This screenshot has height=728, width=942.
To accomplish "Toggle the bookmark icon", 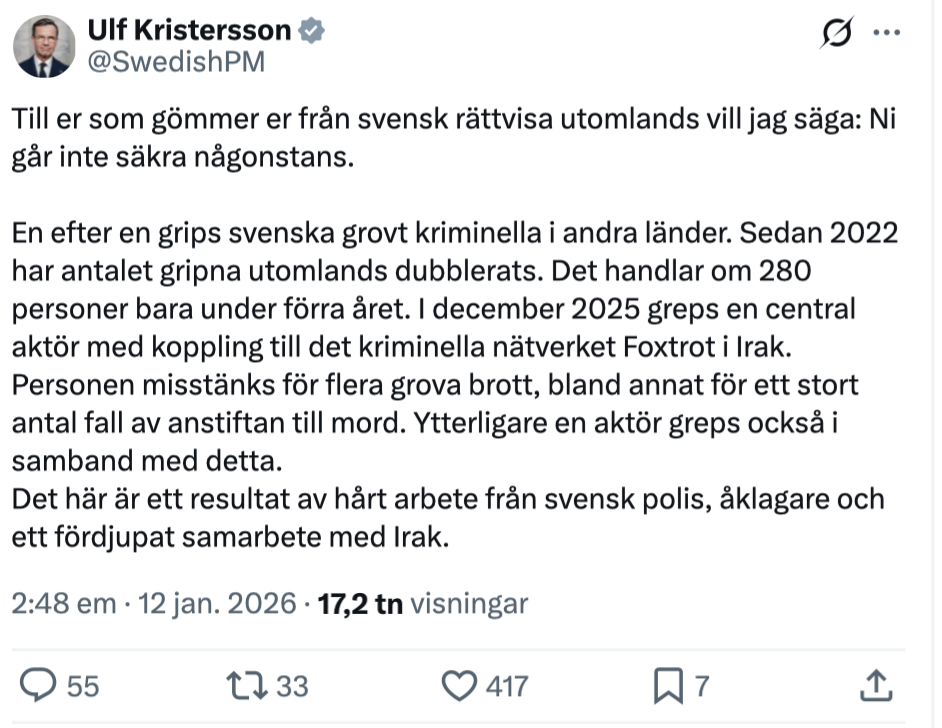I will point(667,685).
